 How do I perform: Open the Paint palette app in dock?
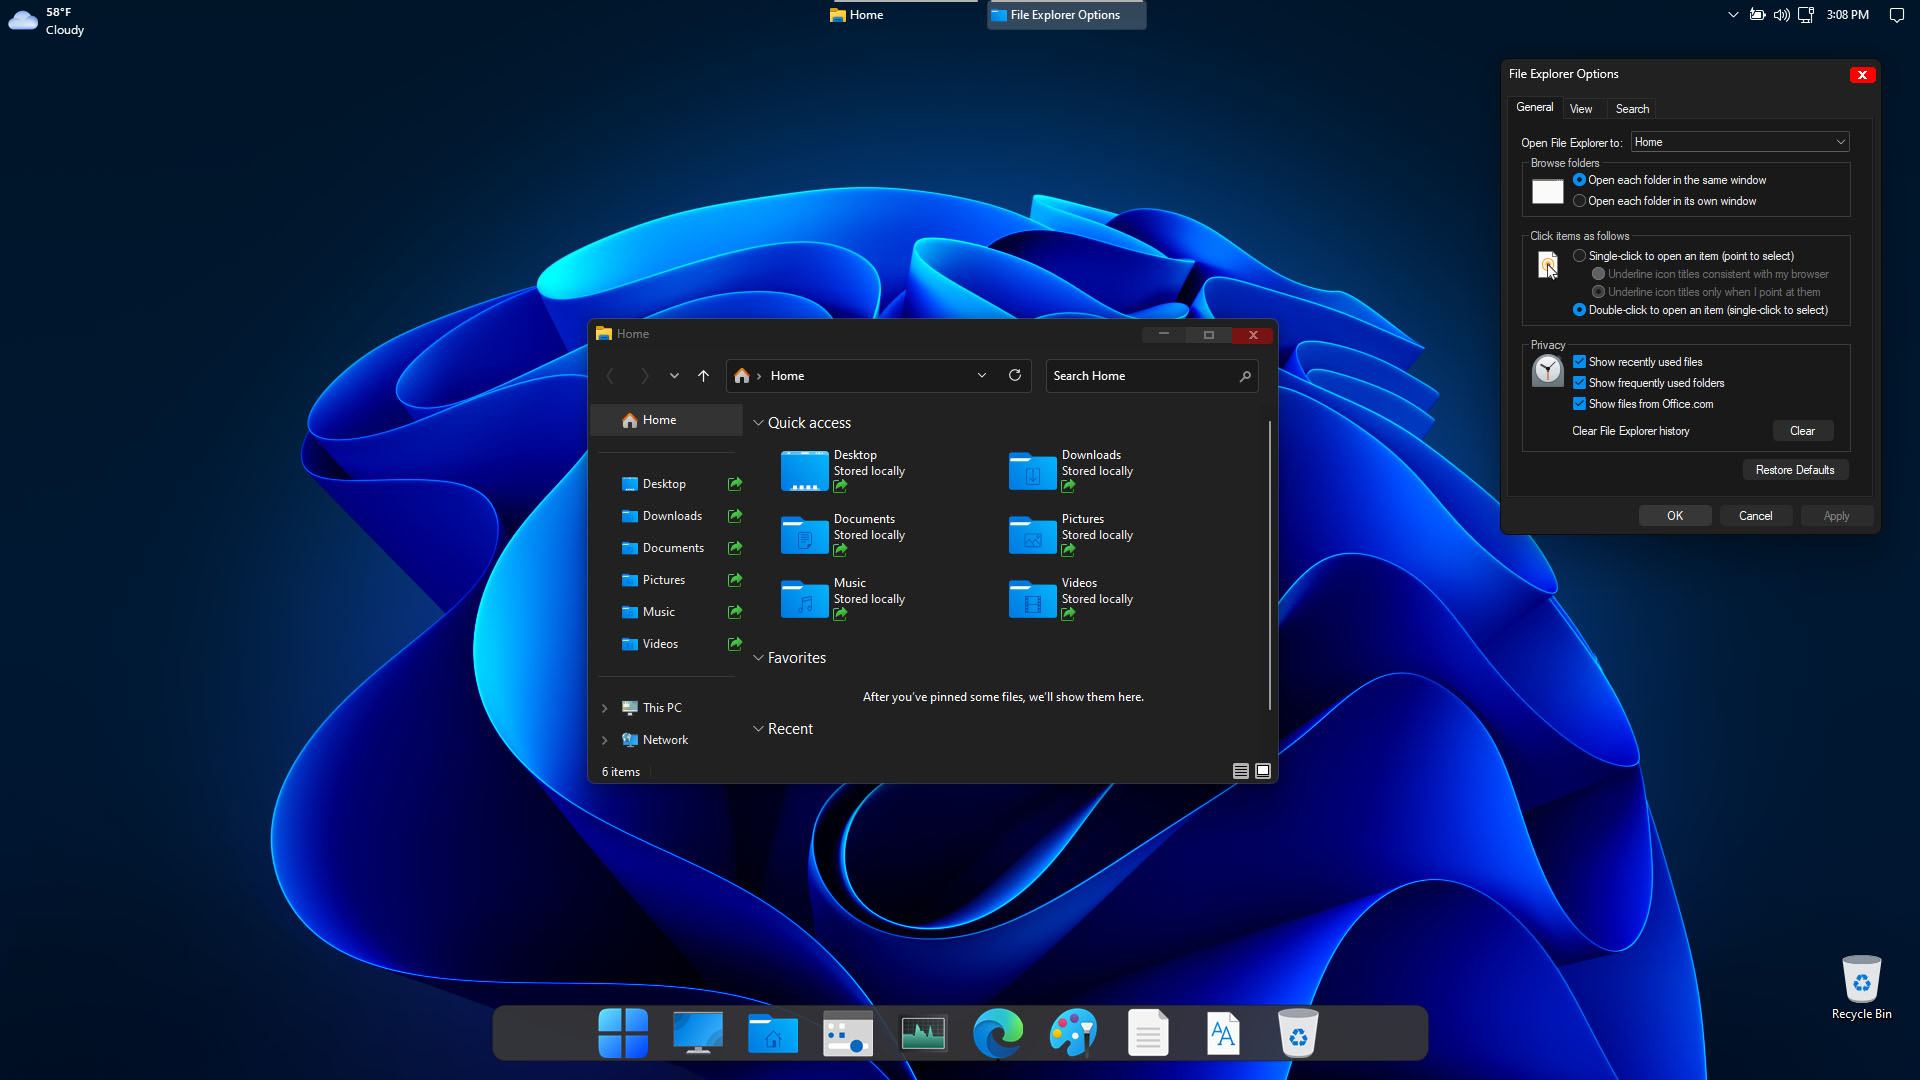click(x=1073, y=1033)
